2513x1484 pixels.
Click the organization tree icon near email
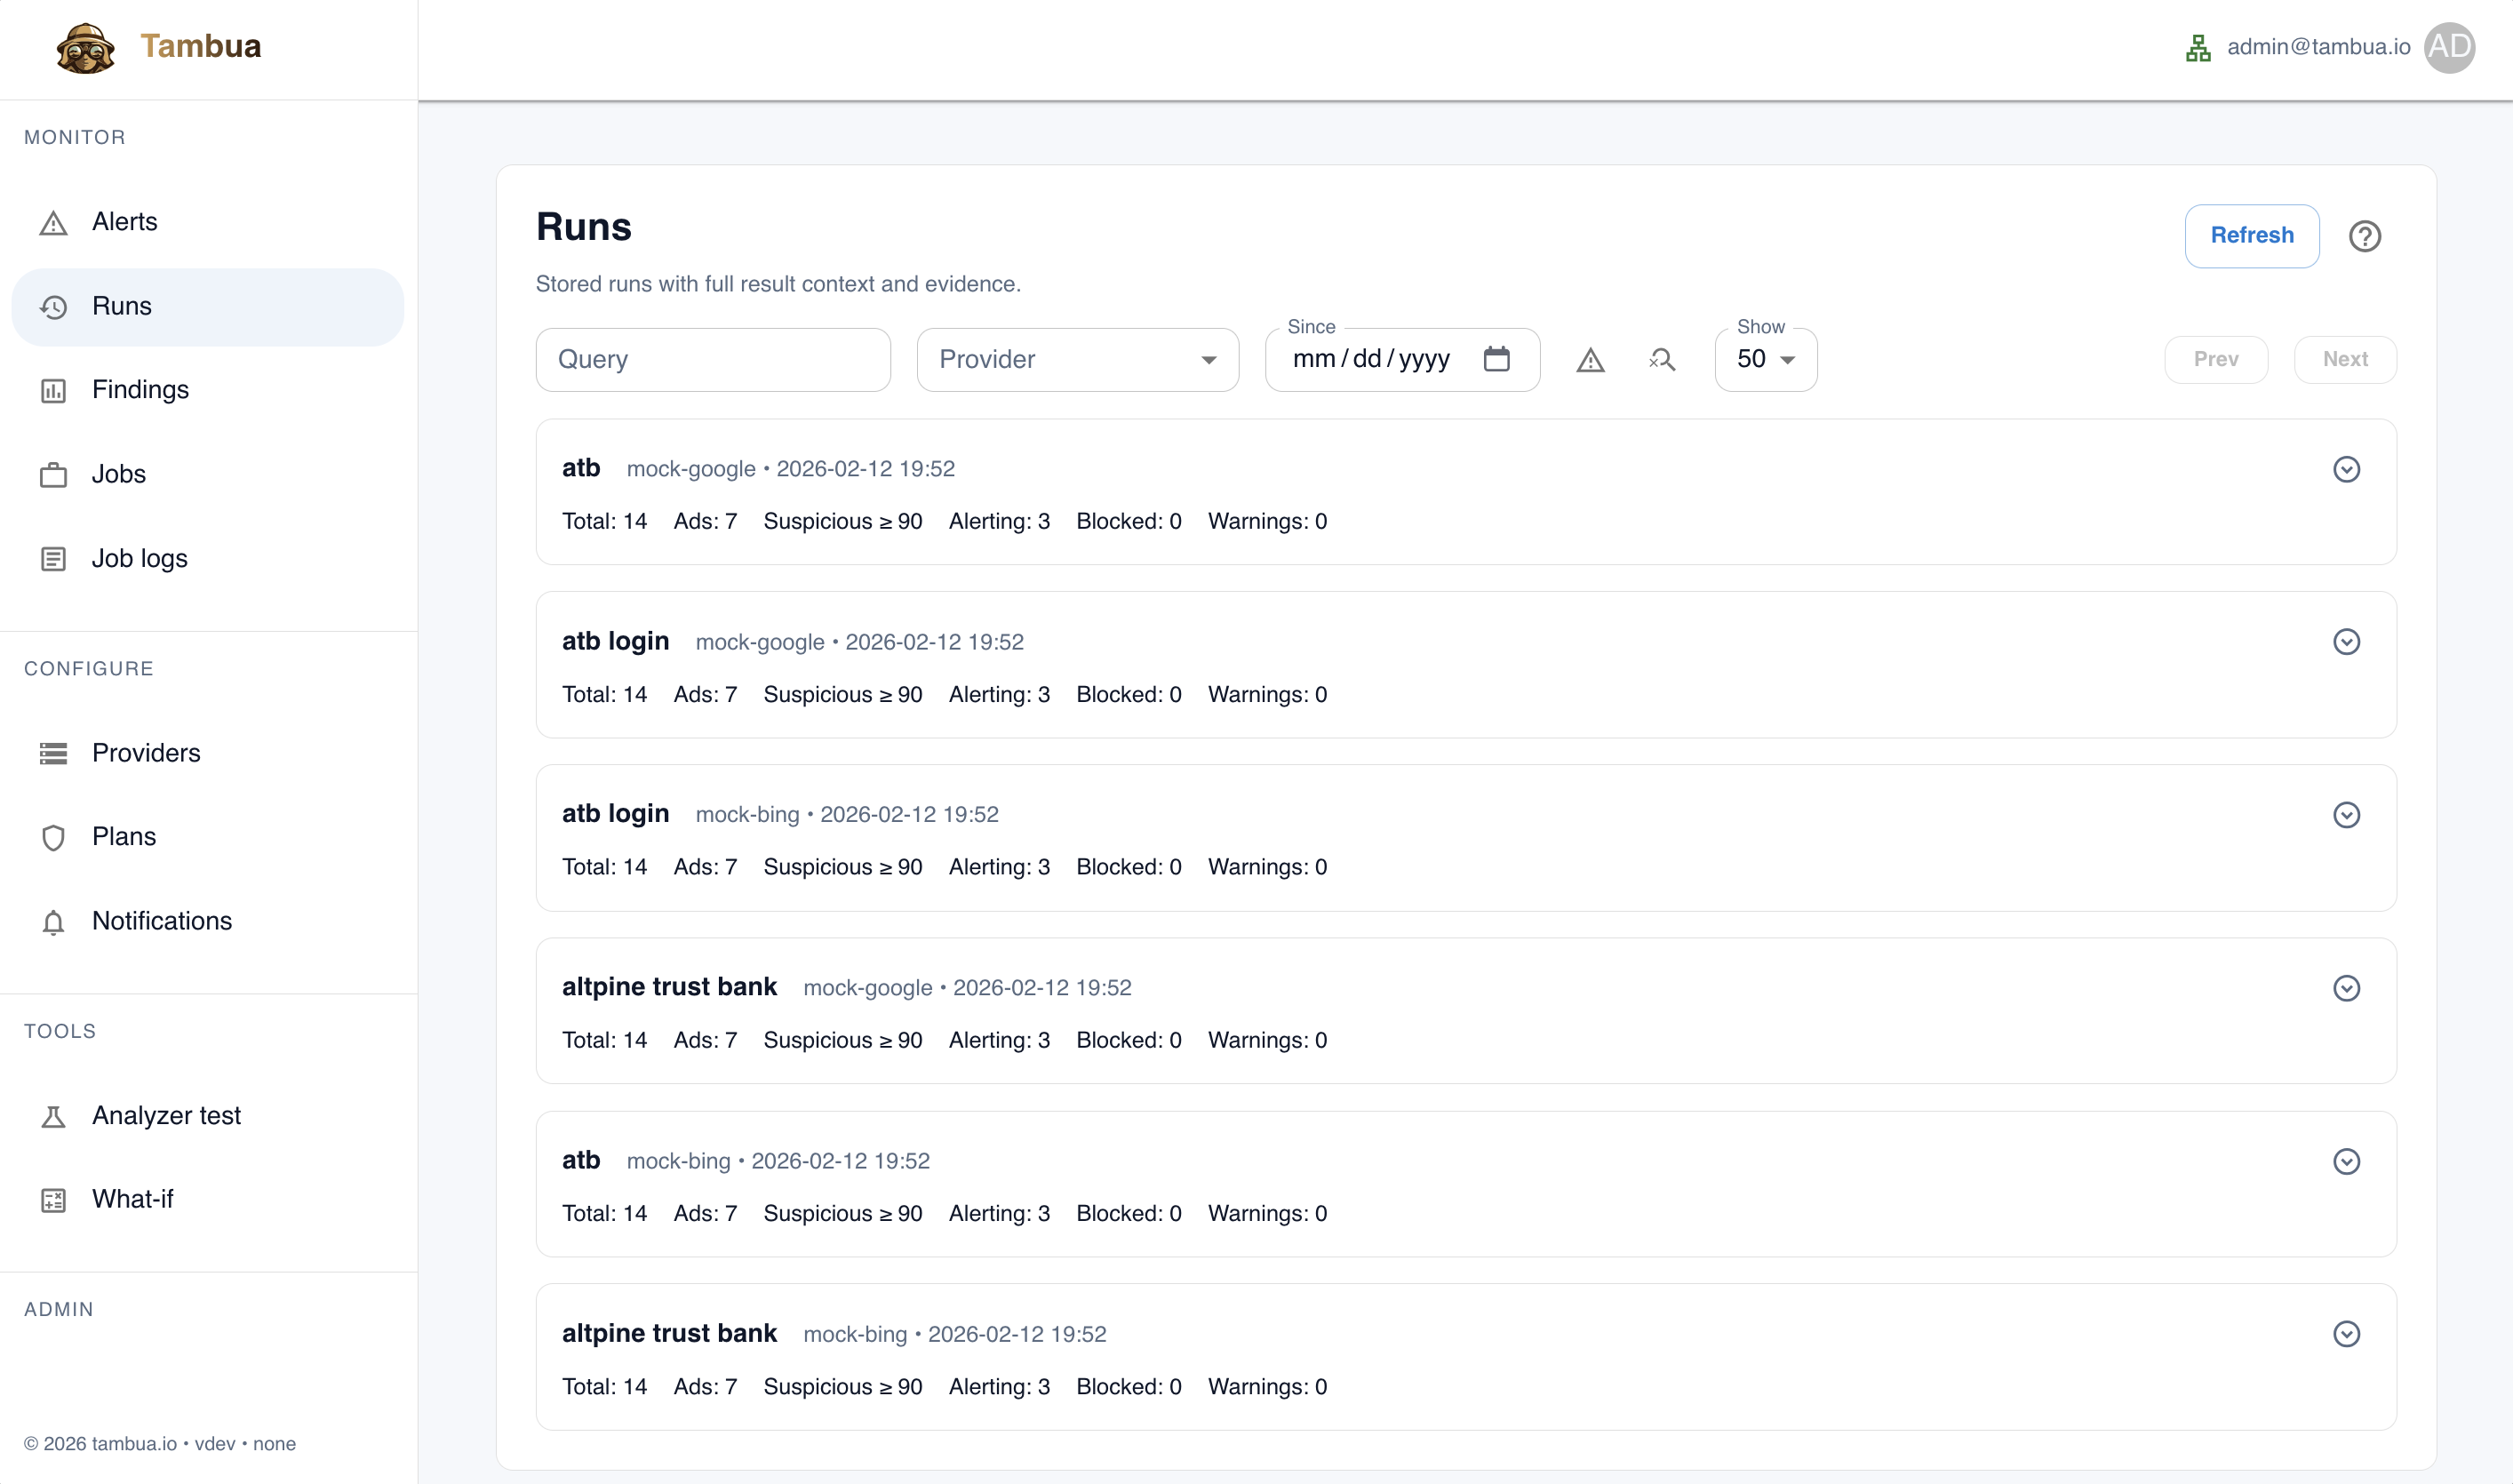2197,48
